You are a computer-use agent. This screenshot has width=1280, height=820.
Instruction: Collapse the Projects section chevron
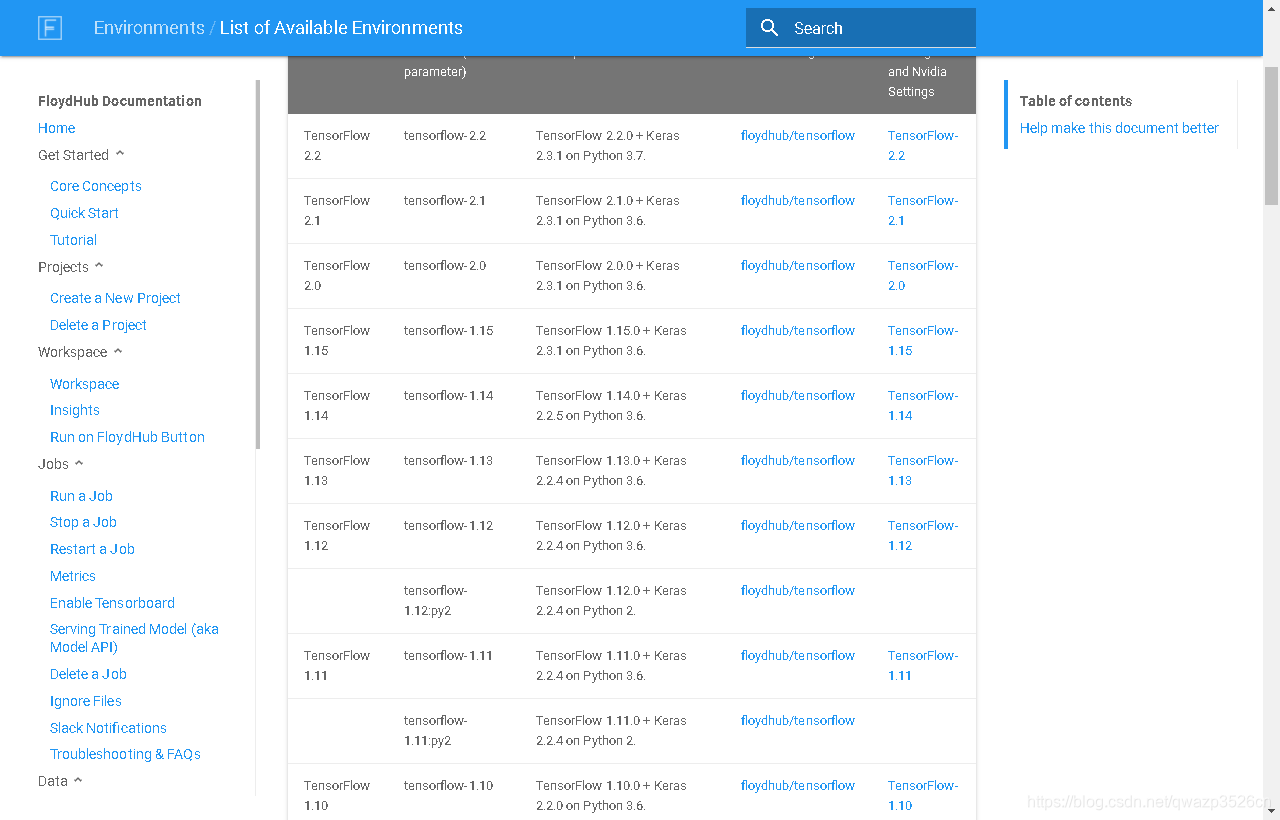coord(99,266)
